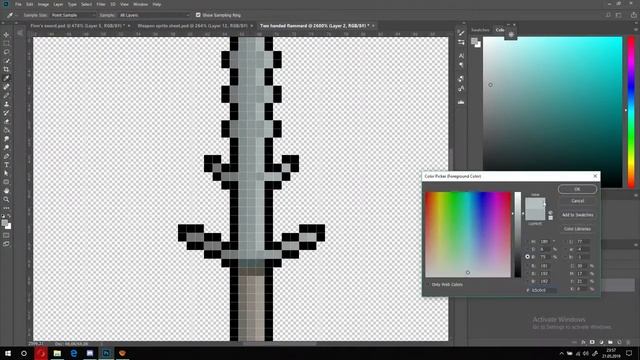Open the File menu
This screenshot has width=640, height=360.
click(x=18, y=4)
